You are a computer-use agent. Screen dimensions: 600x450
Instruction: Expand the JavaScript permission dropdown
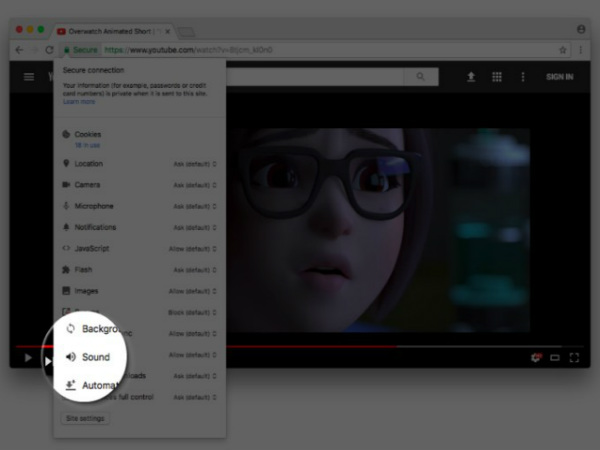[x=193, y=248]
